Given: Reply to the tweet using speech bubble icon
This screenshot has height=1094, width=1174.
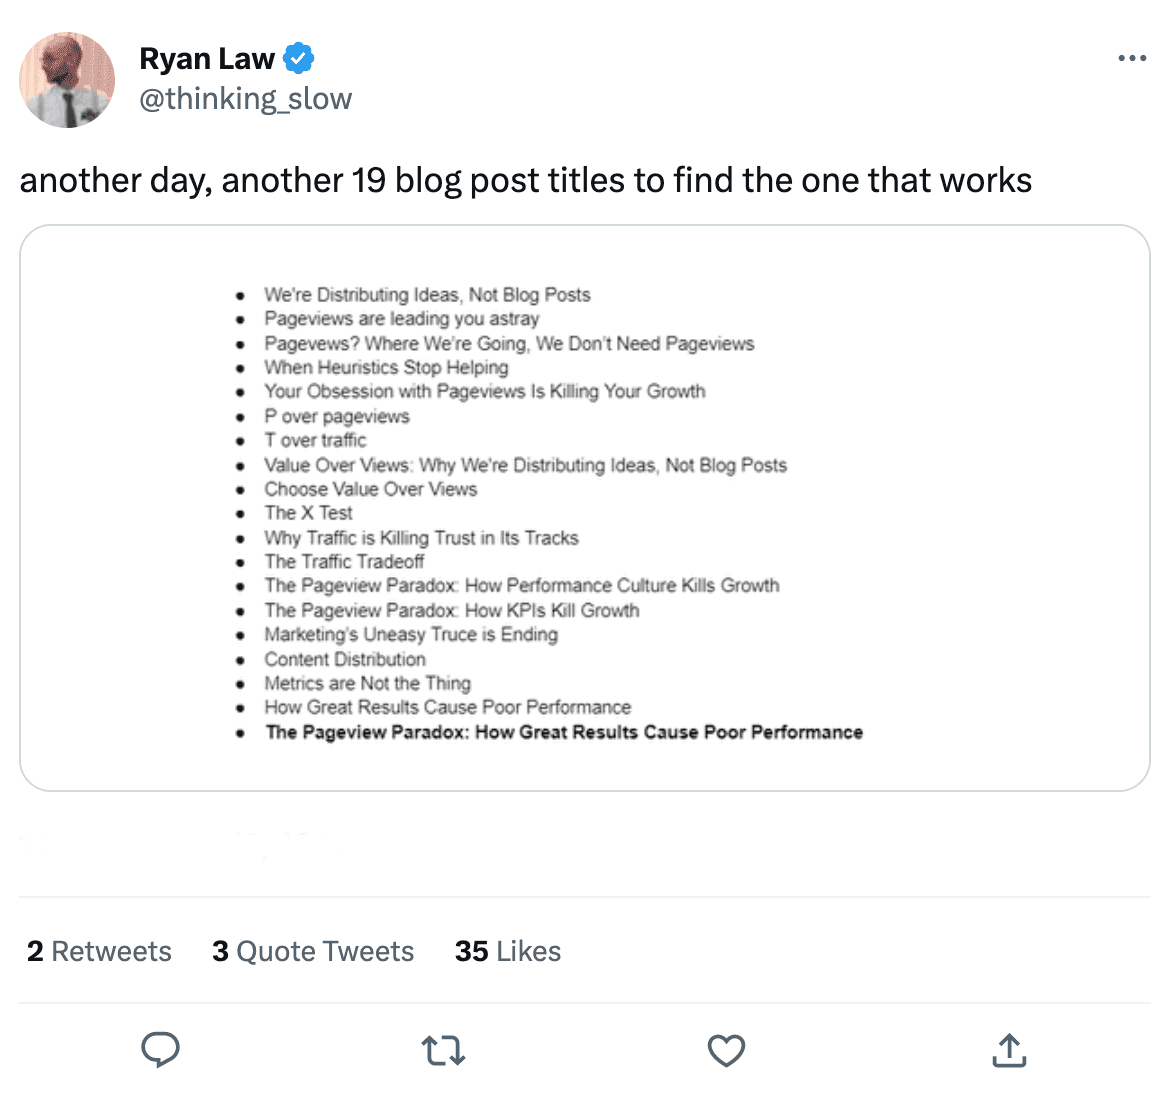Looking at the screenshot, I should (x=160, y=1051).
